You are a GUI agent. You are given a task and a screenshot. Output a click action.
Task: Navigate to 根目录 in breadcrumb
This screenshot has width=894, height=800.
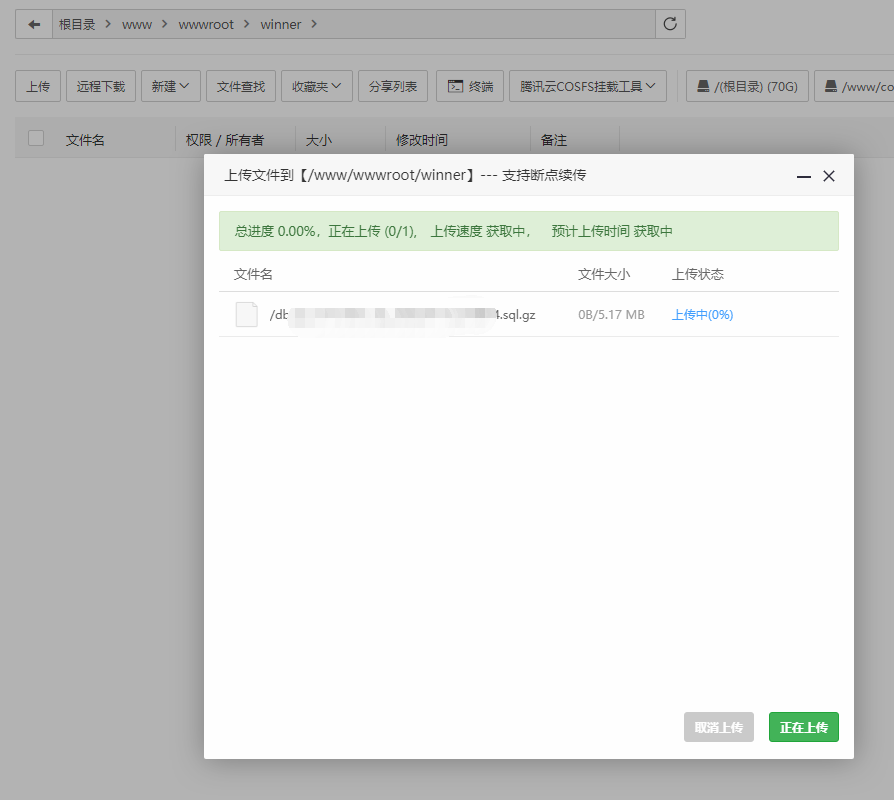(x=77, y=25)
